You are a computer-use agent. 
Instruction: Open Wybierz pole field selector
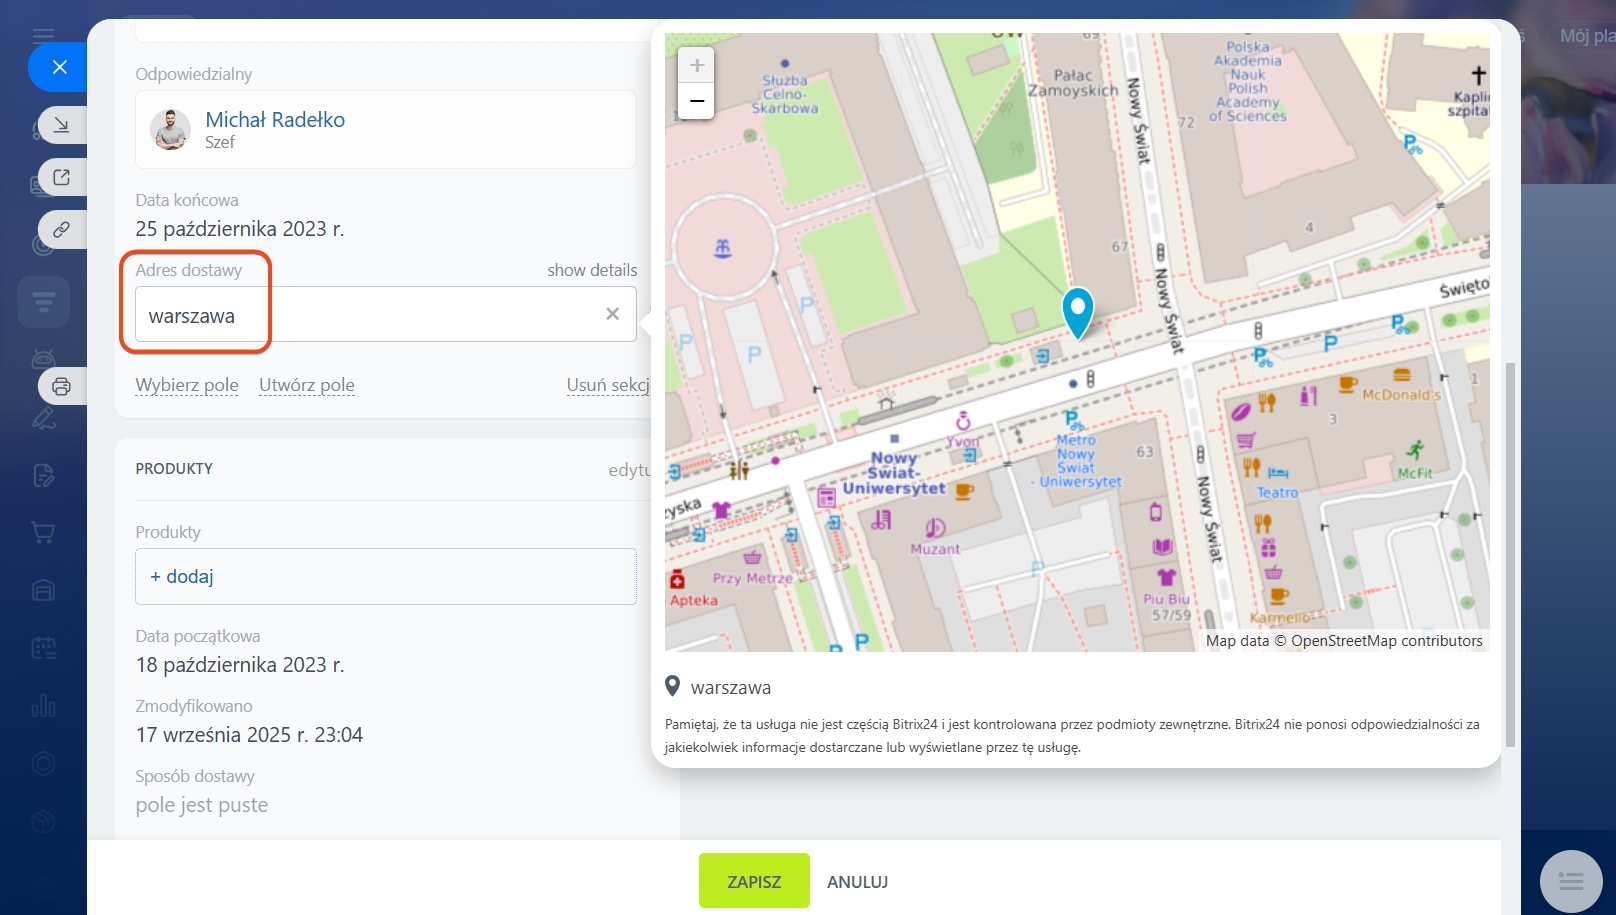pyautogui.click(x=187, y=385)
